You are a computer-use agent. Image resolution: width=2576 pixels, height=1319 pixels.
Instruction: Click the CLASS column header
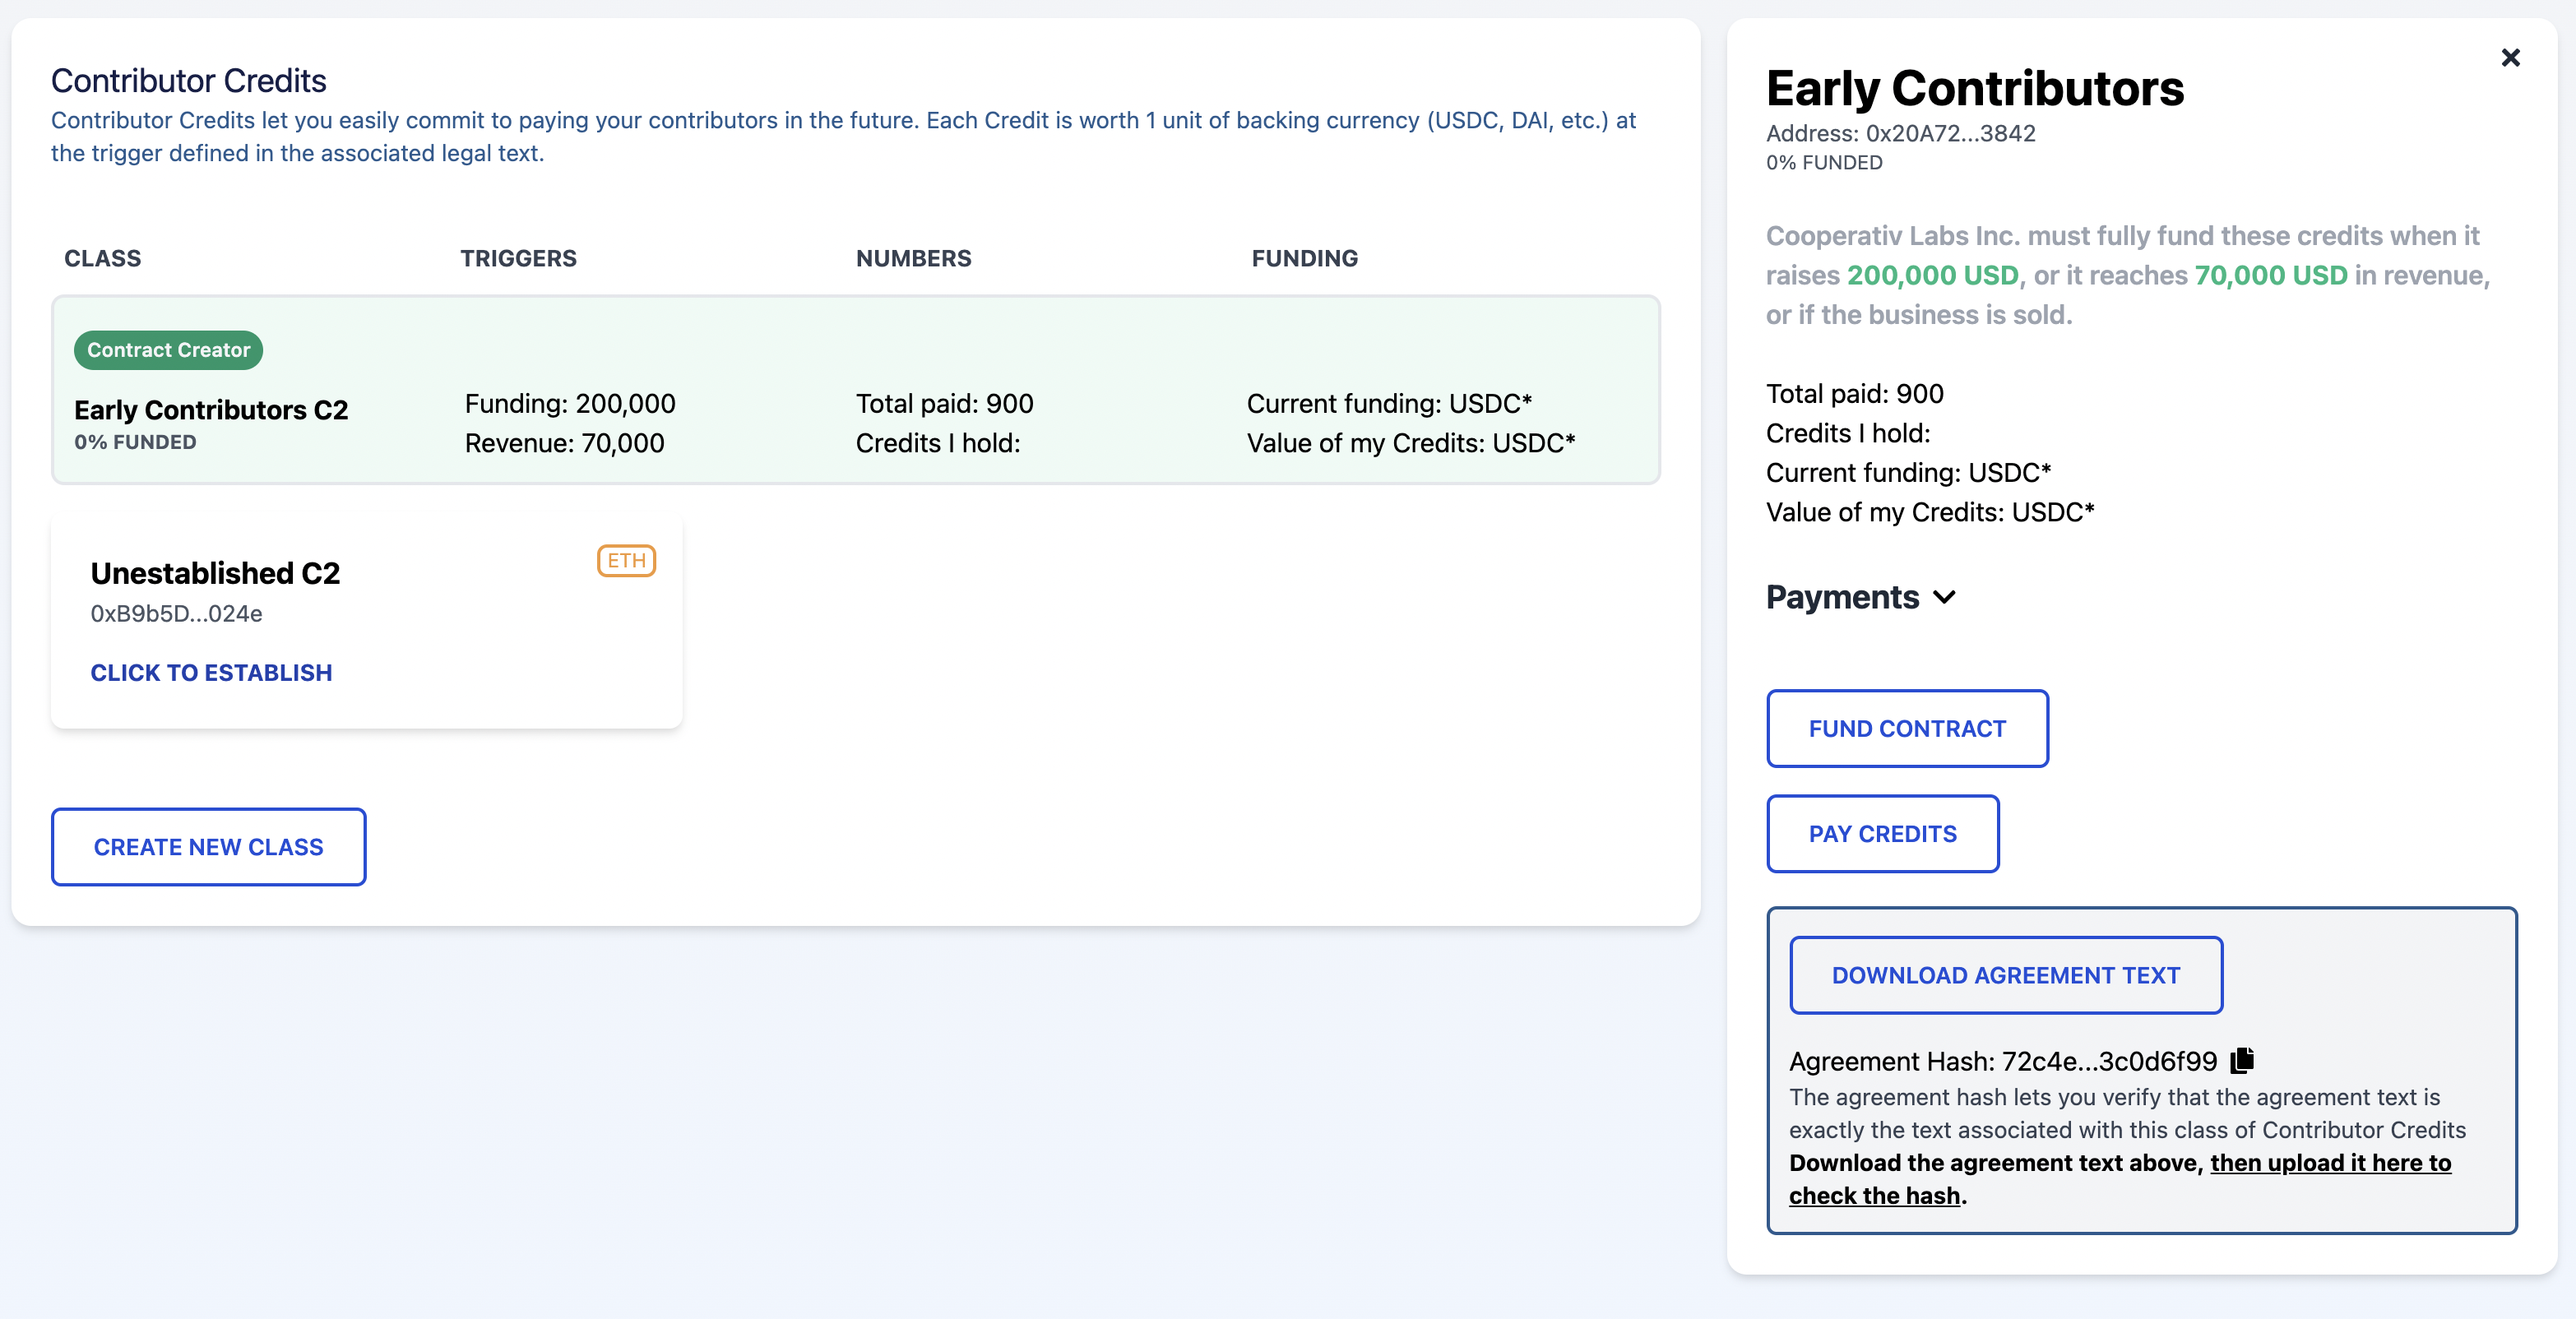tap(103, 258)
